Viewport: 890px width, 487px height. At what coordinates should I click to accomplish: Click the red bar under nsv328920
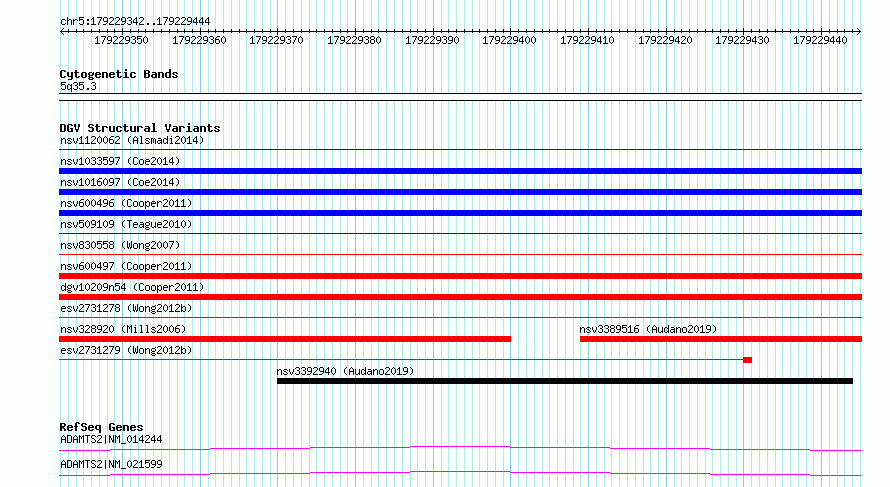pyautogui.click(x=285, y=339)
